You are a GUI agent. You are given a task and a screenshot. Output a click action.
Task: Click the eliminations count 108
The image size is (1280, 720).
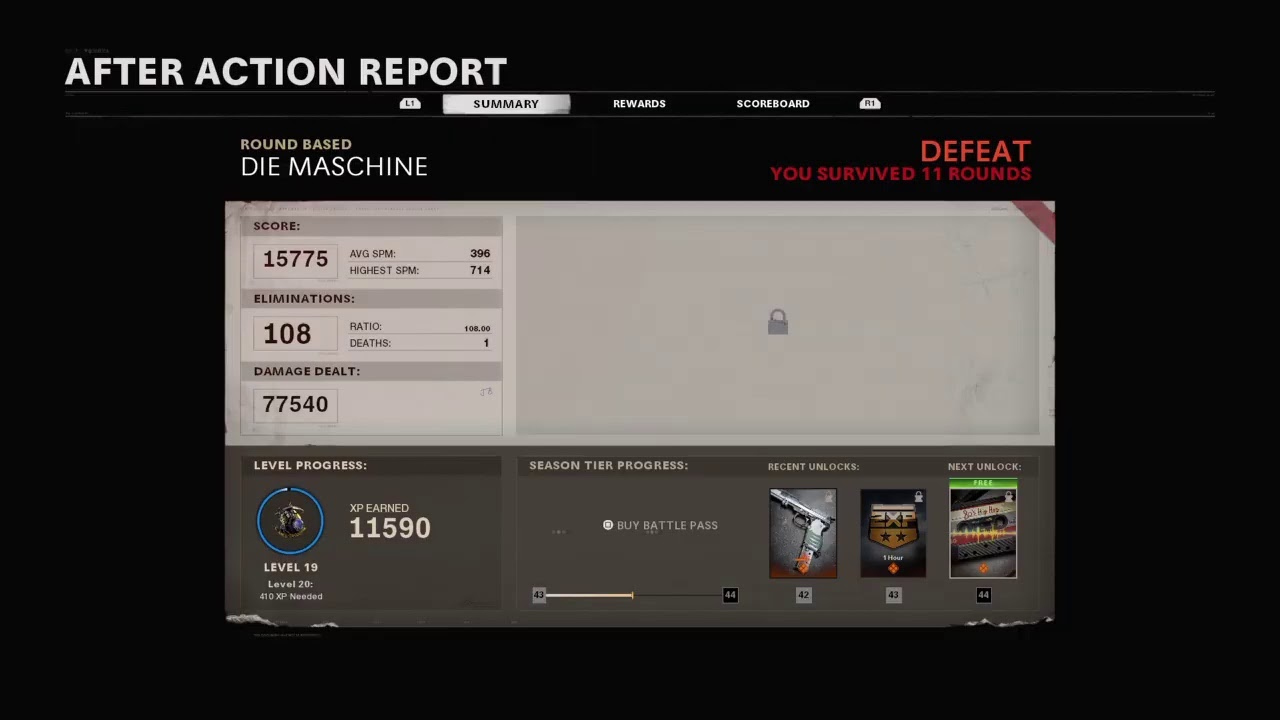tap(287, 334)
